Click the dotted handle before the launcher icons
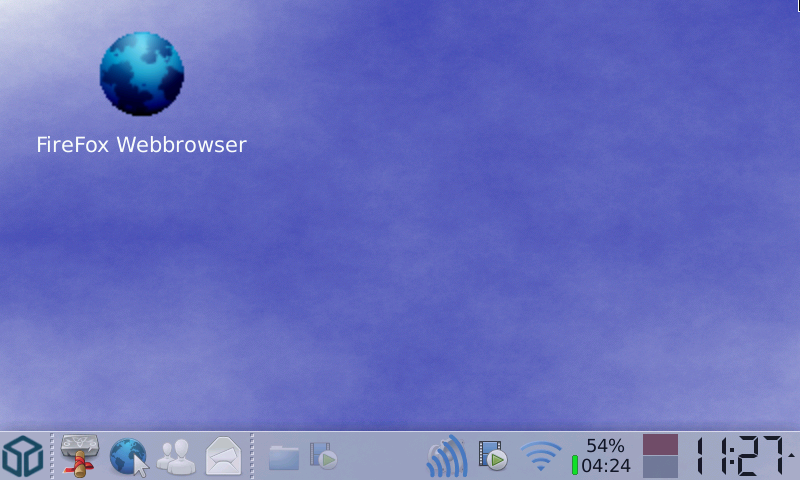800x480 pixels. pos(51,457)
